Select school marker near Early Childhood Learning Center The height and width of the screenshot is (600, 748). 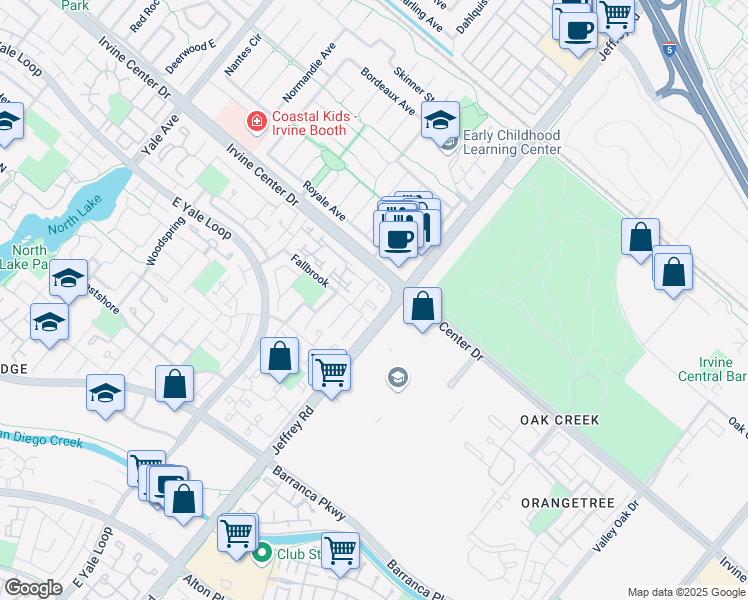(x=440, y=123)
